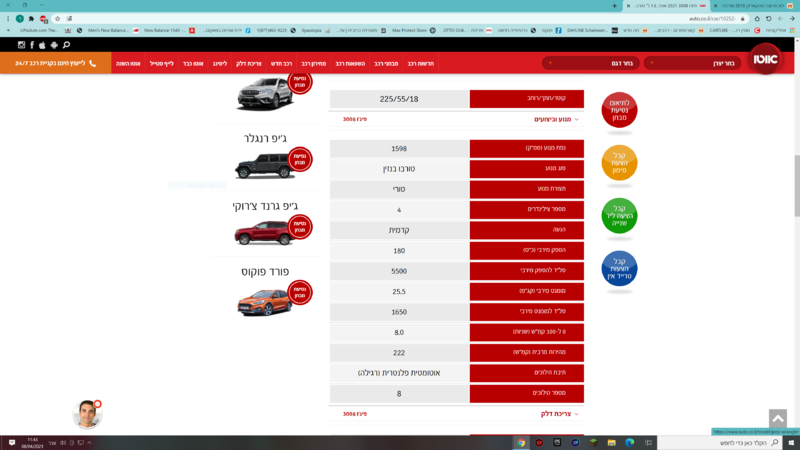Image resolution: width=800 pixels, height=450 pixels.
Task: Click orange קבל הצעת מימון circle button
Action: [x=619, y=163]
